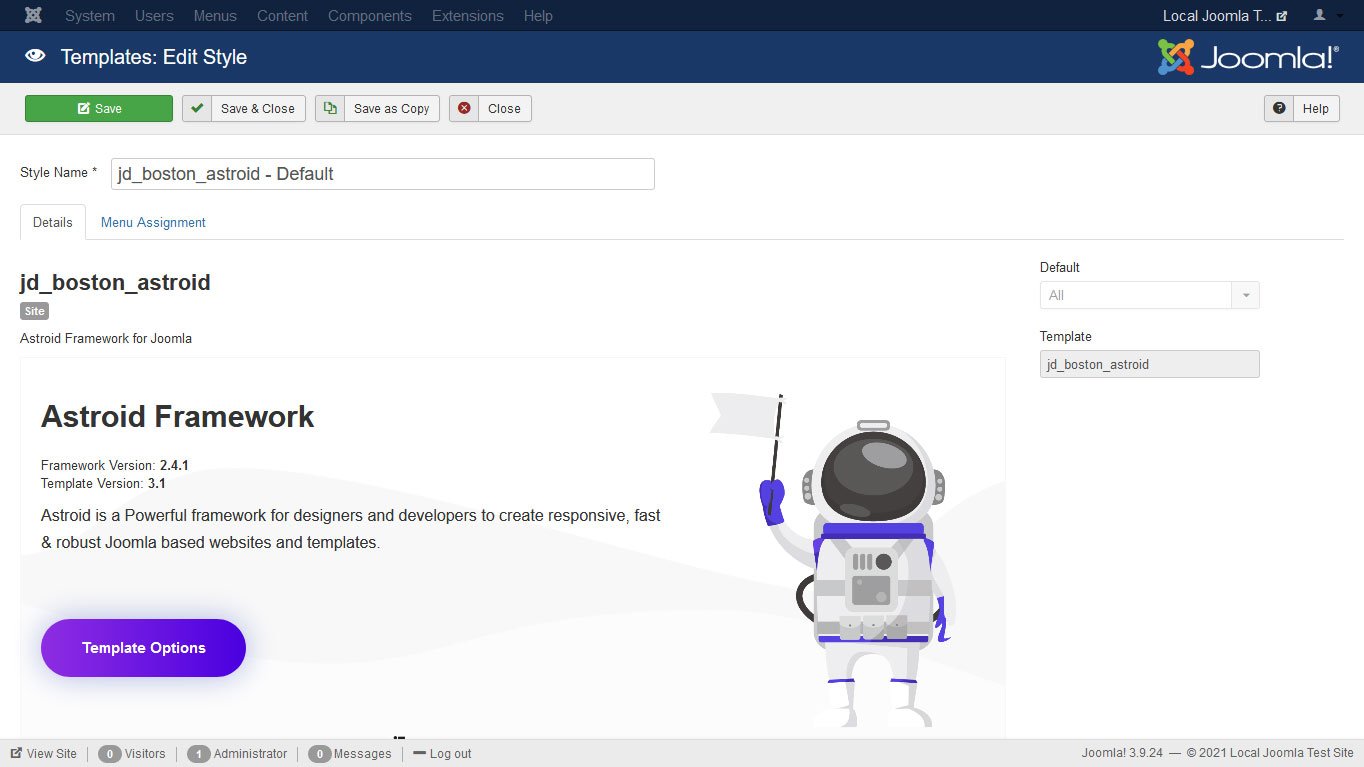Edit the Style Name input field
1364x767 pixels.
pyautogui.click(x=383, y=174)
